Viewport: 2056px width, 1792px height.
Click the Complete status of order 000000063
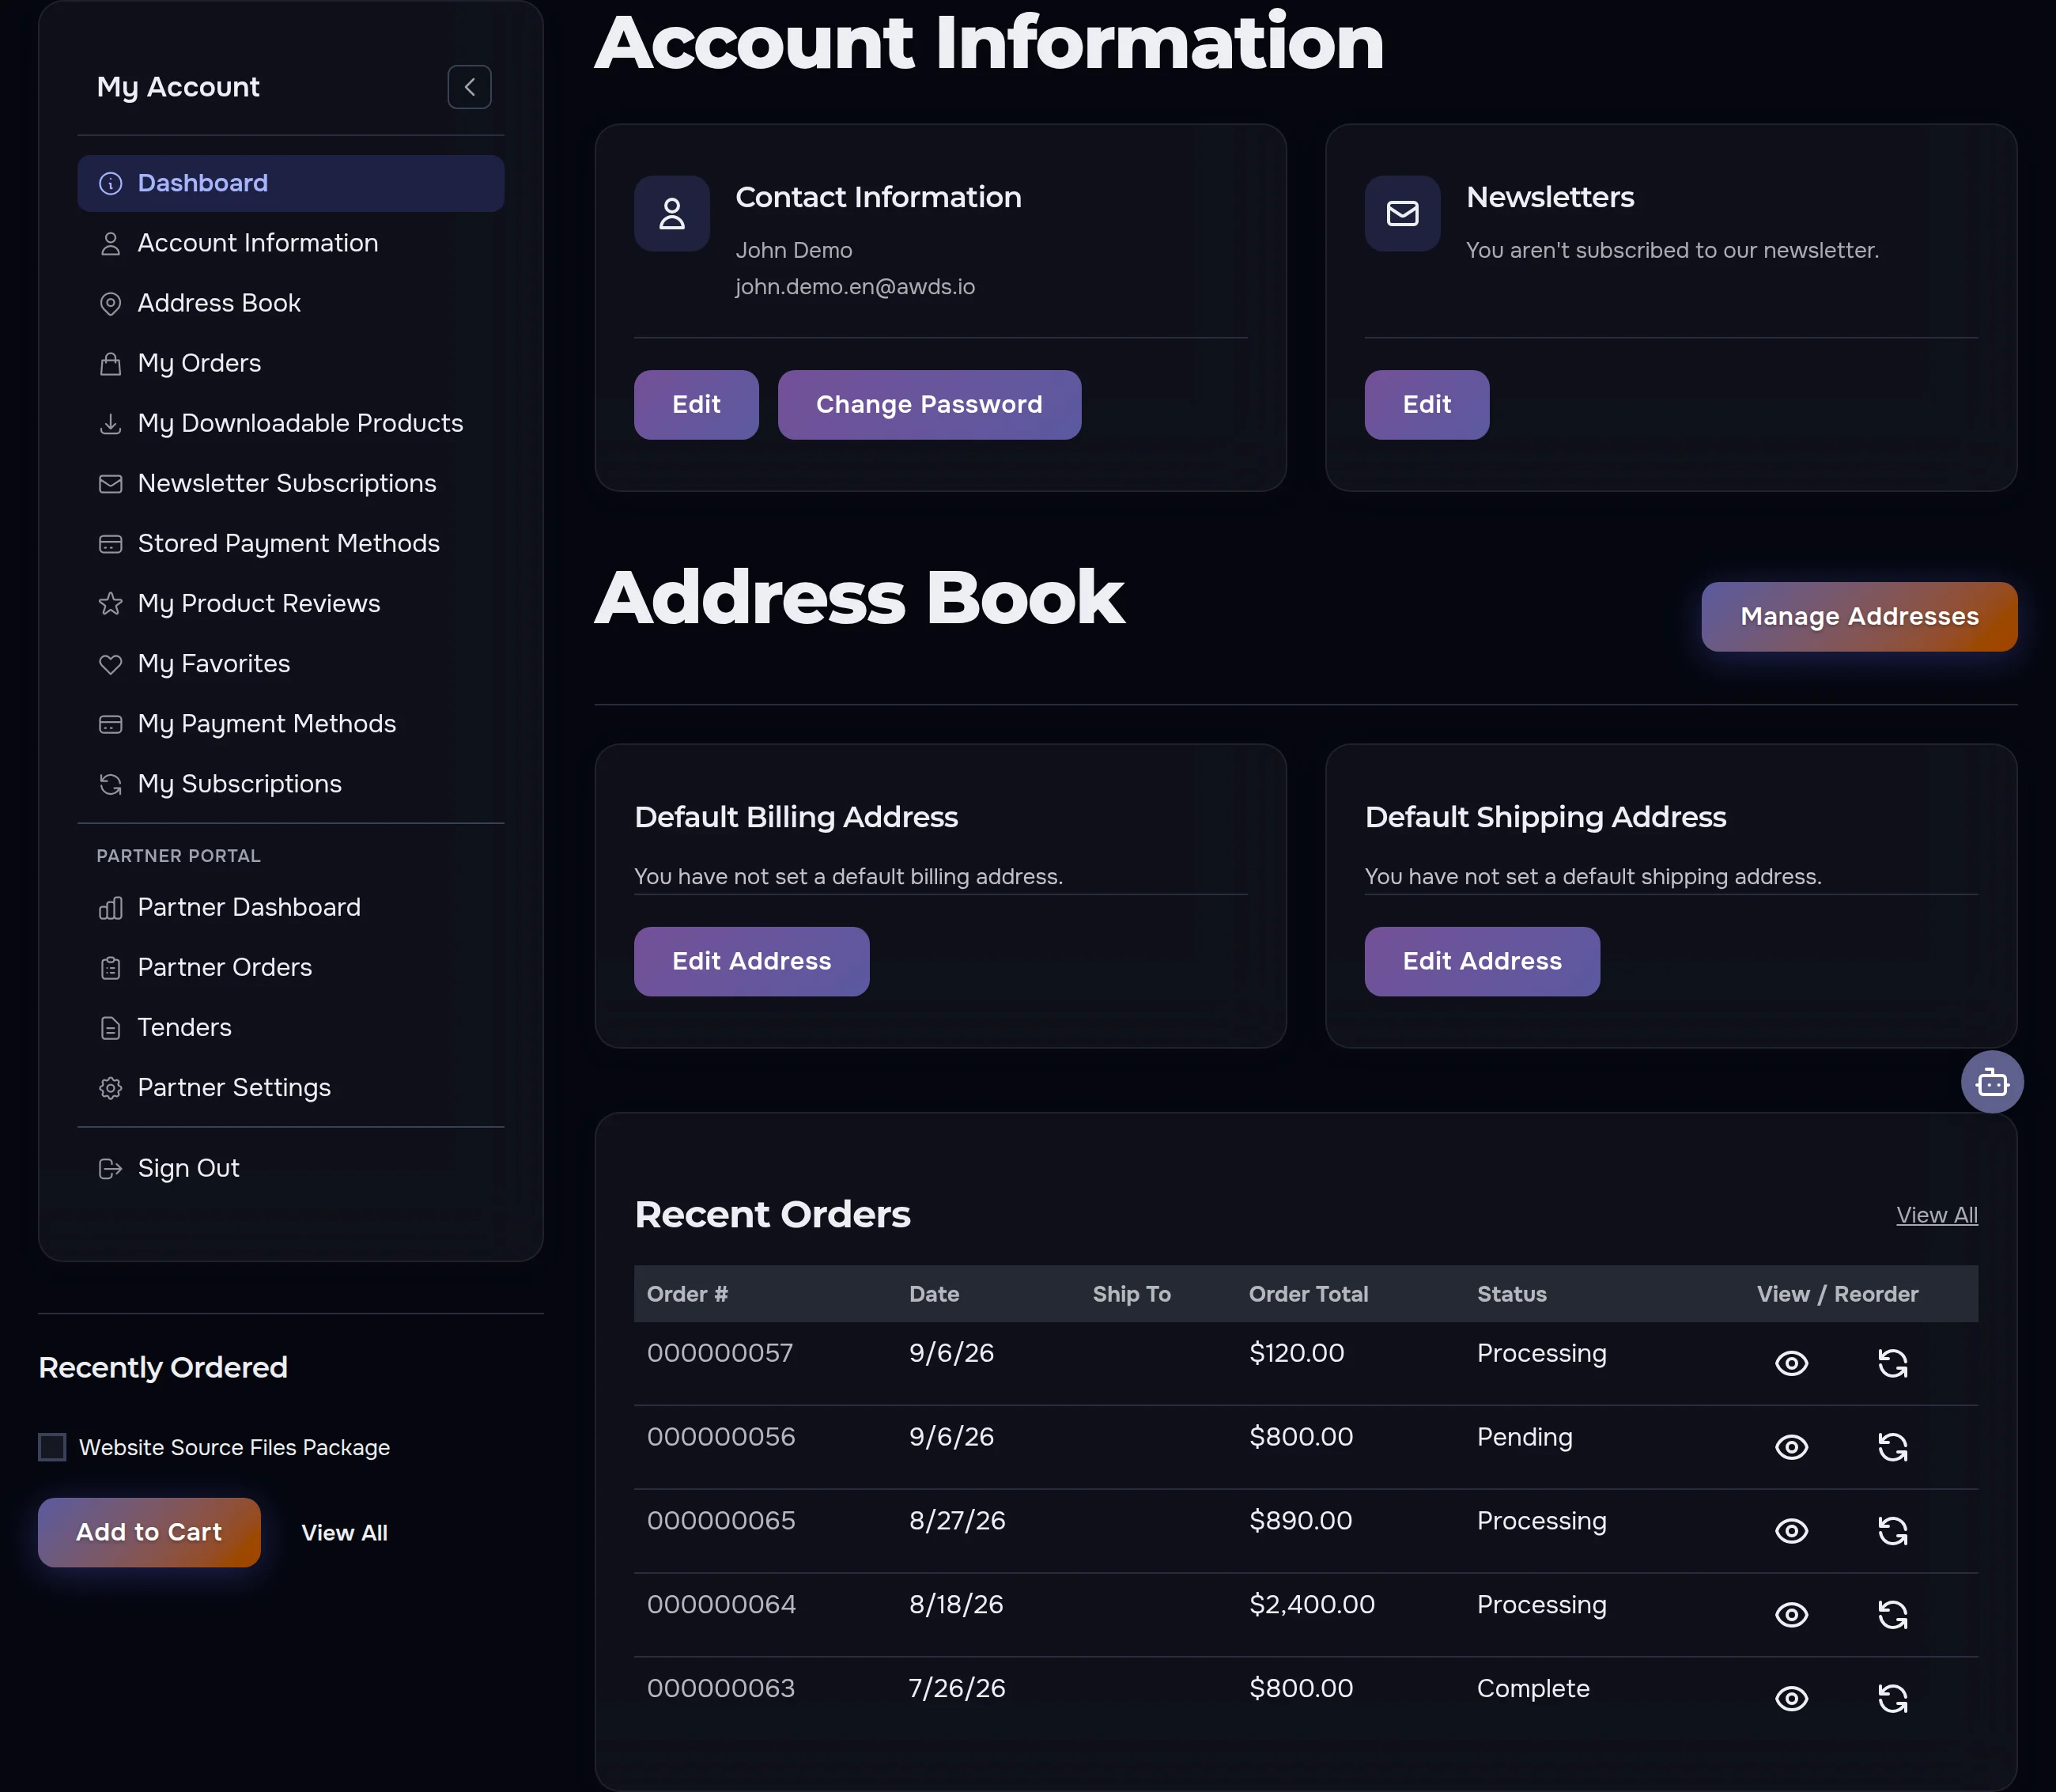pos(1533,1689)
